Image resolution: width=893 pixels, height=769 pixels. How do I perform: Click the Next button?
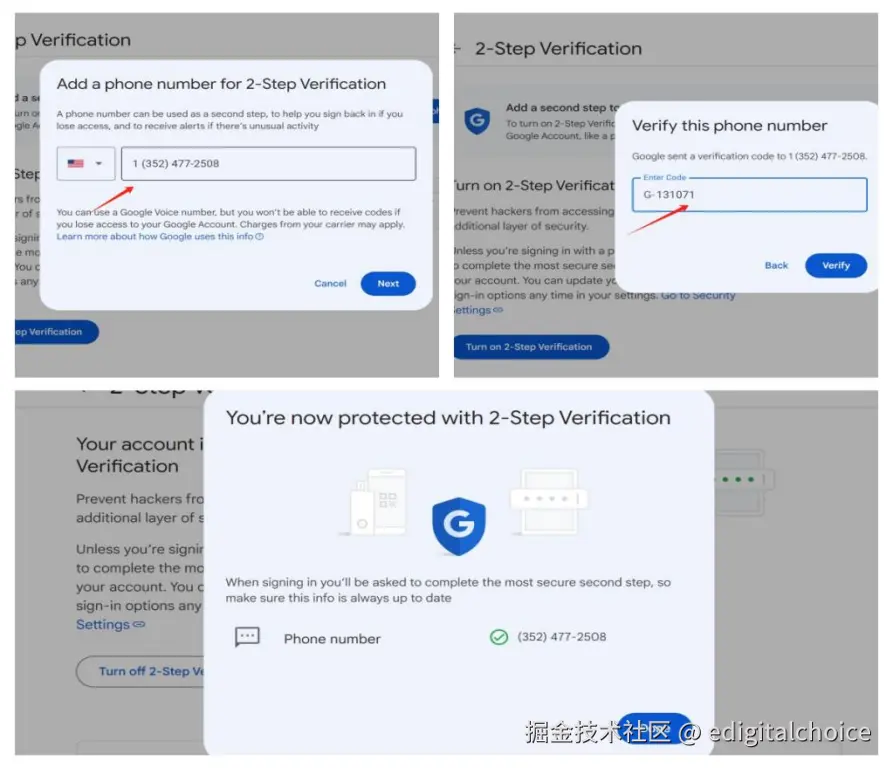click(388, 283)
